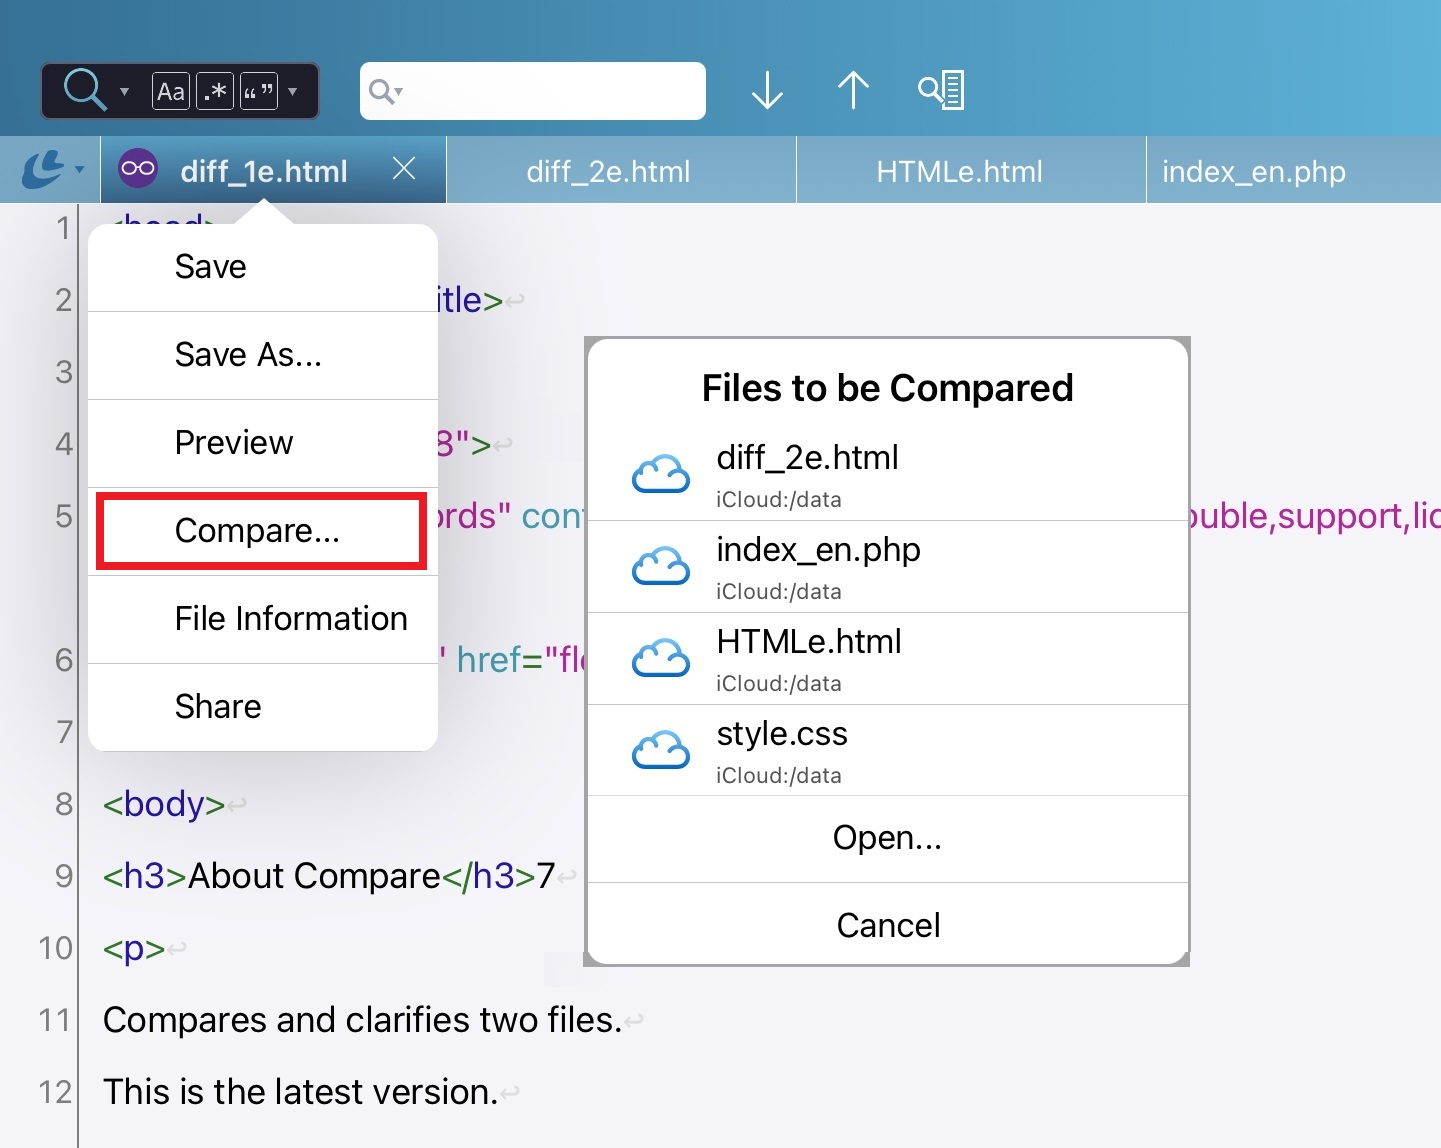Click cloud icon beside index_en.php

[x=661, y=566]
